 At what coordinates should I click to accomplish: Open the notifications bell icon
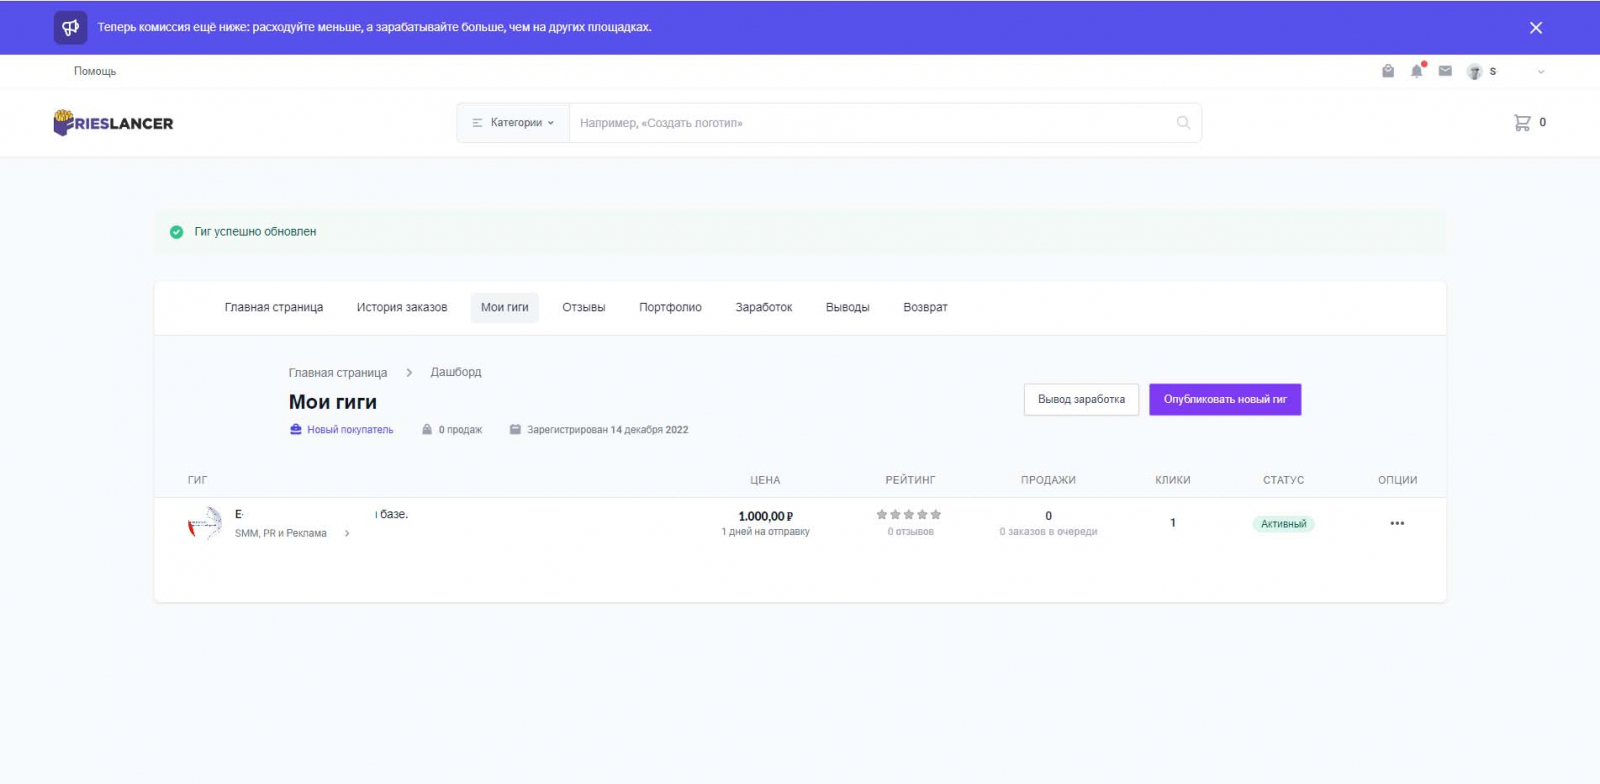click(x=1416, y=71)
